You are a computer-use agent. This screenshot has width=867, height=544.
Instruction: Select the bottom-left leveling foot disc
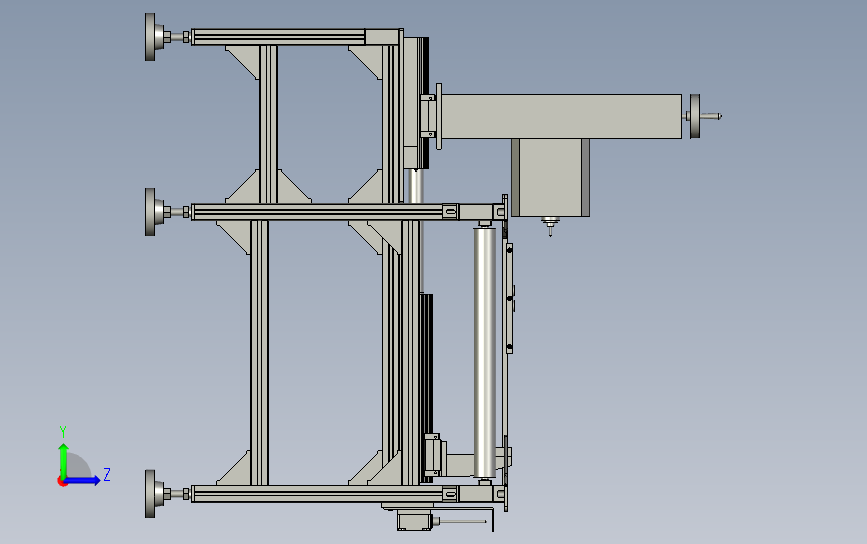[x=150, y=494]
